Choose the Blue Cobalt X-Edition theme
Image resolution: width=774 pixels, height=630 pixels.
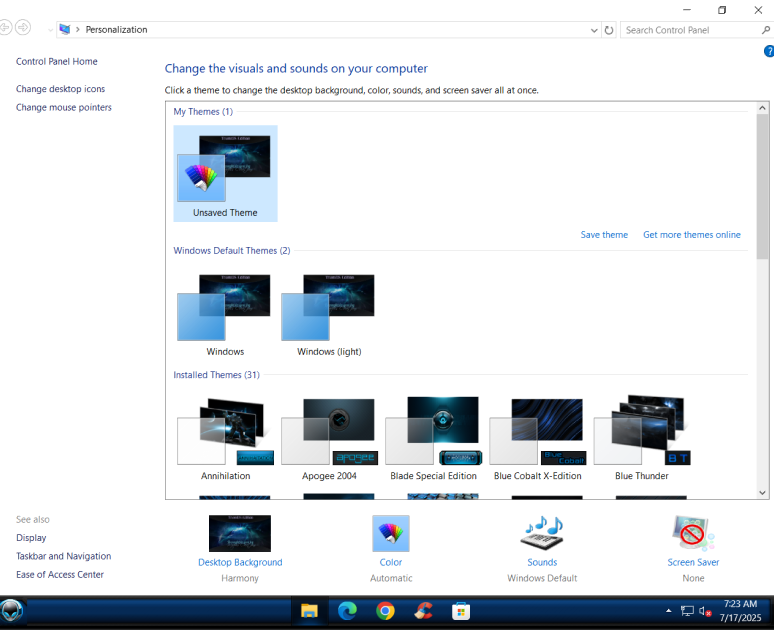(538, 438)
